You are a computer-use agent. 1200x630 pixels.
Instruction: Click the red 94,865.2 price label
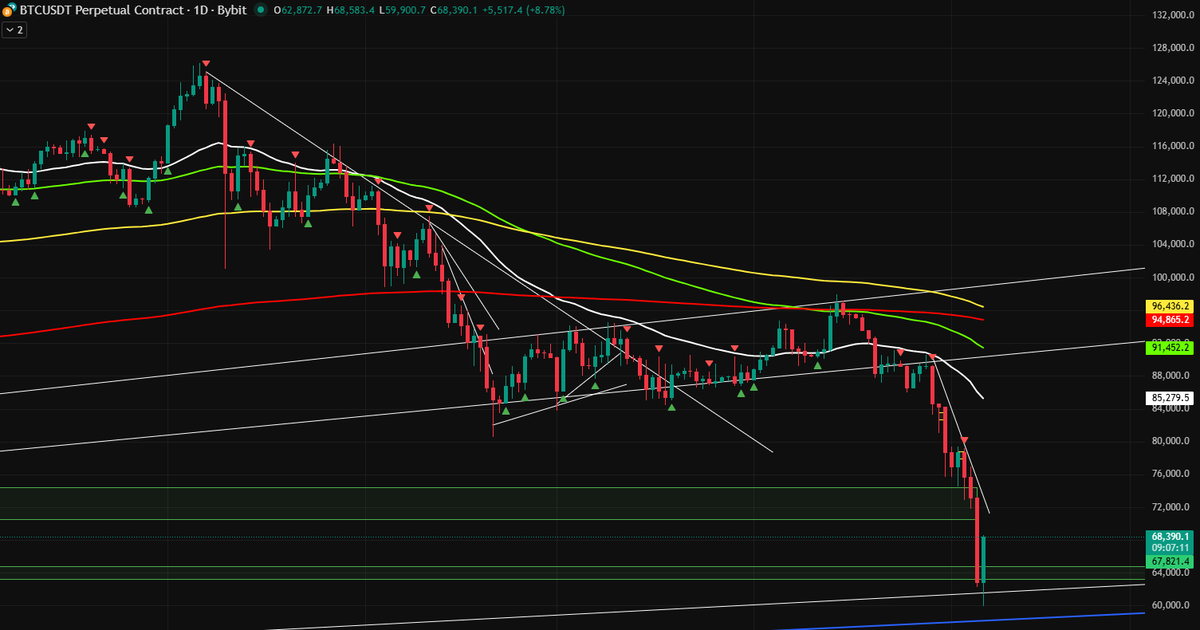(x=1168, y=320)
